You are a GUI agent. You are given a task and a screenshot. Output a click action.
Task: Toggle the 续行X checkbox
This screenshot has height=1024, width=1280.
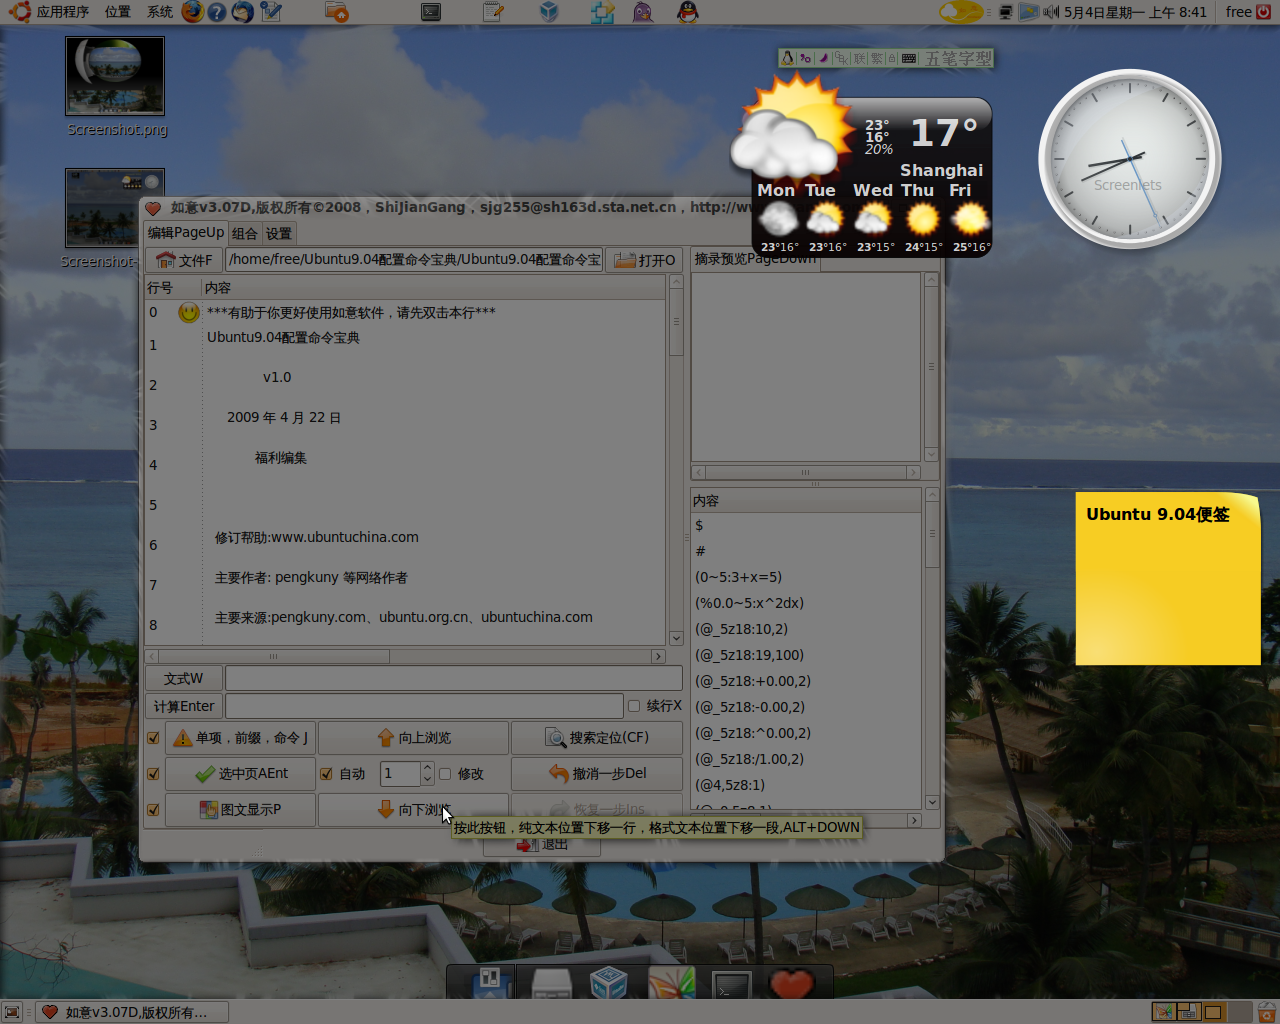pos(634,706)
